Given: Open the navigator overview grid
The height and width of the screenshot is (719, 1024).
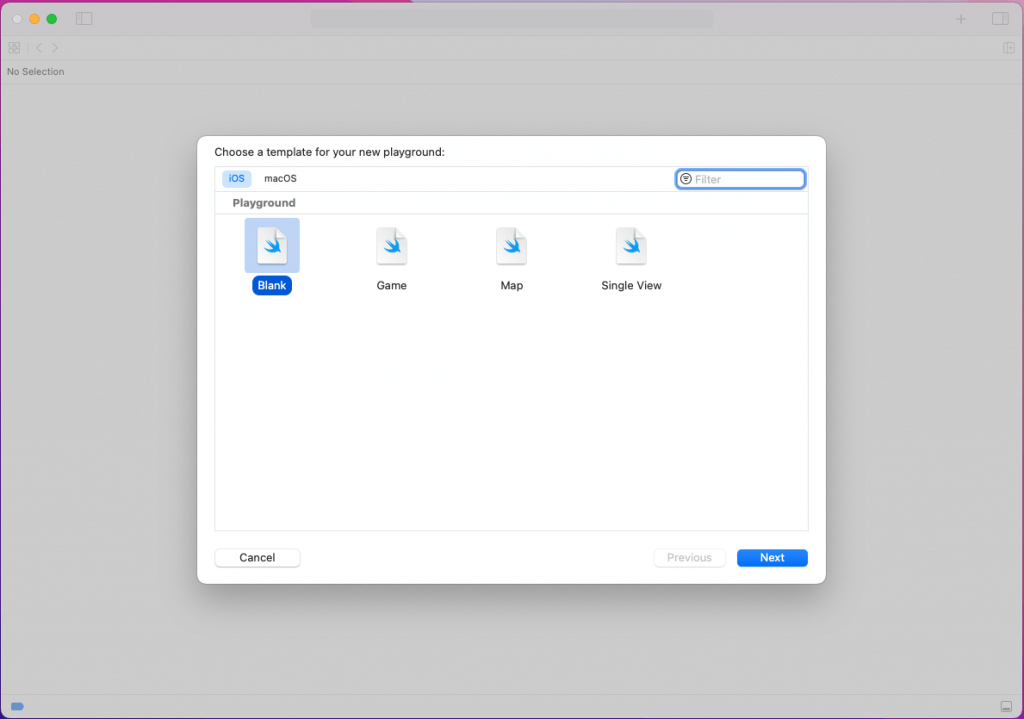Looking at the screenshot, I should pos(14,47).
